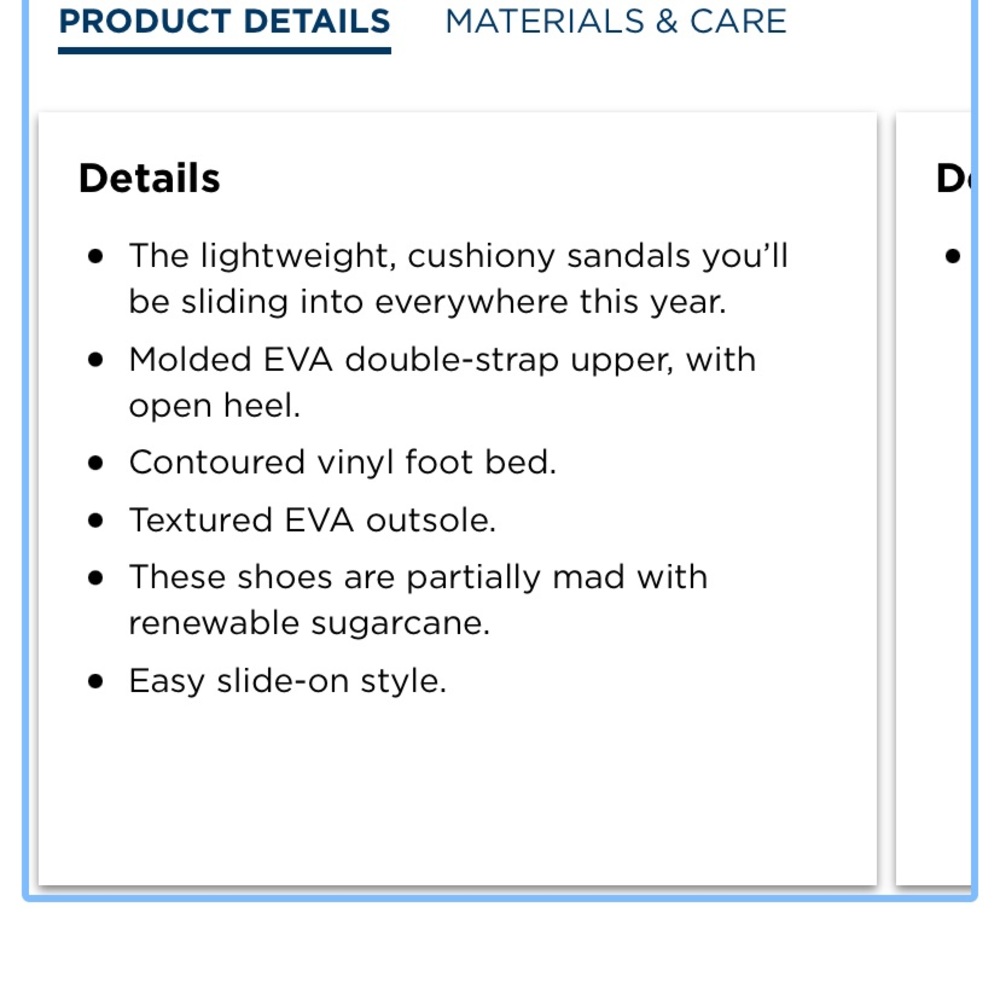The image size is (1000, 1000).
Task: Switch to the Materials & Care tab
Action: point(615,22)
